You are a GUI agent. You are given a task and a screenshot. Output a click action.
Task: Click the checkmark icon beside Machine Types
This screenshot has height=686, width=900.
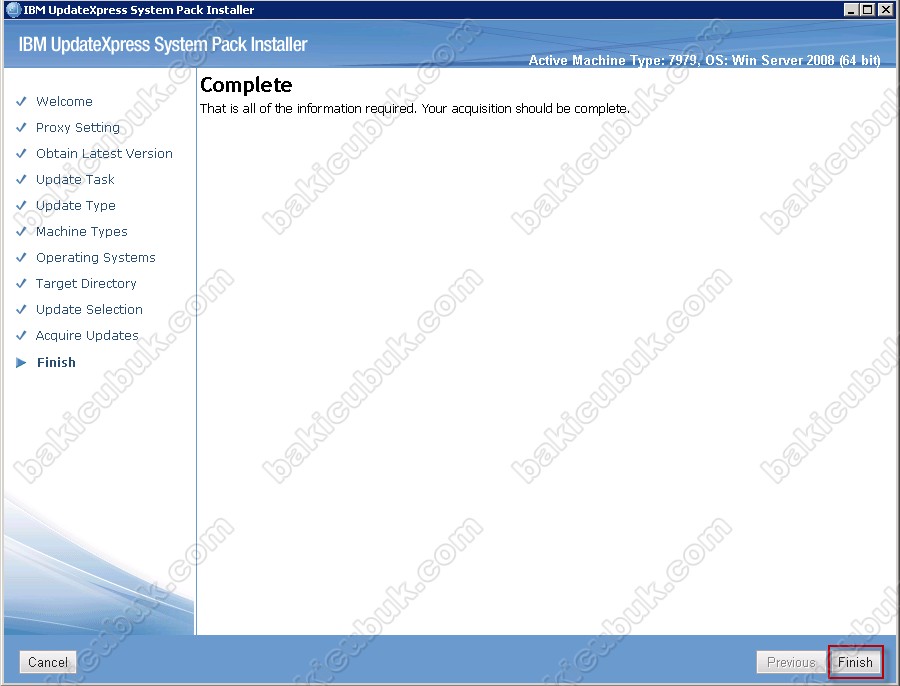point(21,231)
